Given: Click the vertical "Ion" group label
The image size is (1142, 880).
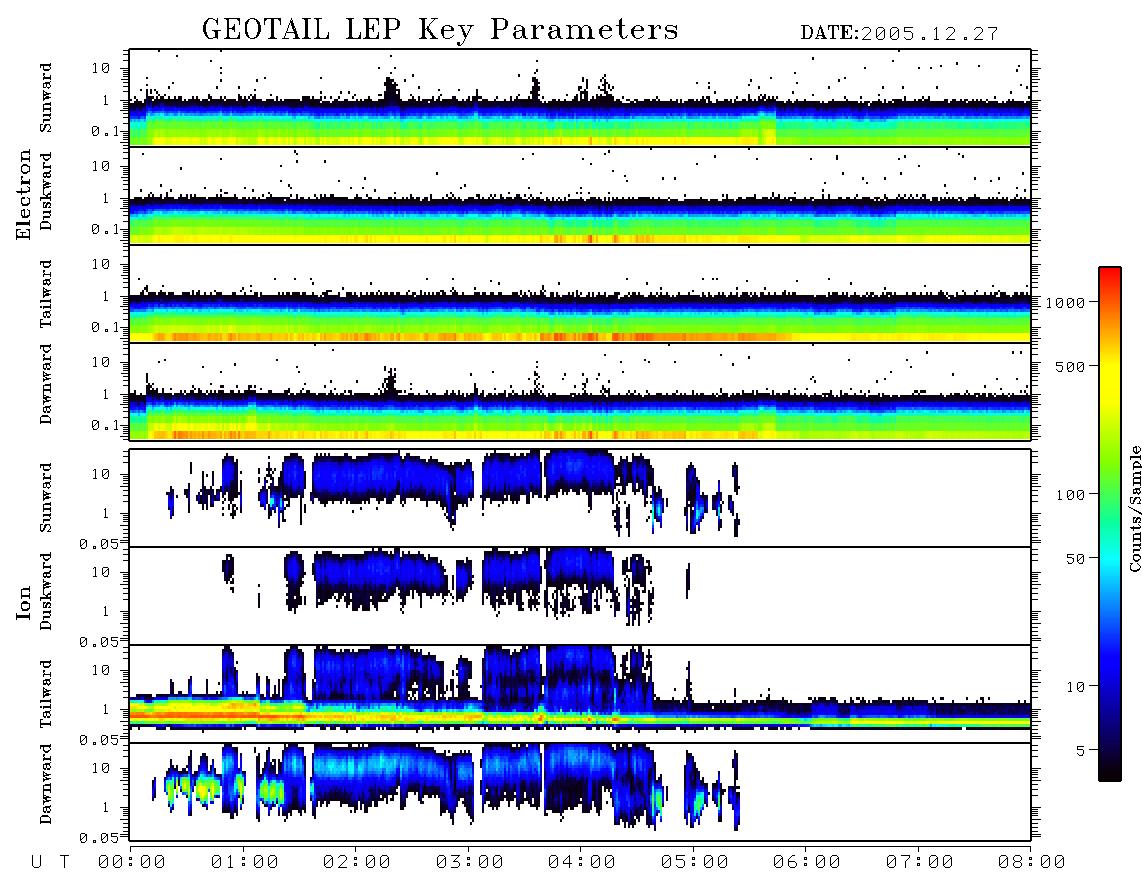Looking at the screenshot, I should [x=24, y=602].
